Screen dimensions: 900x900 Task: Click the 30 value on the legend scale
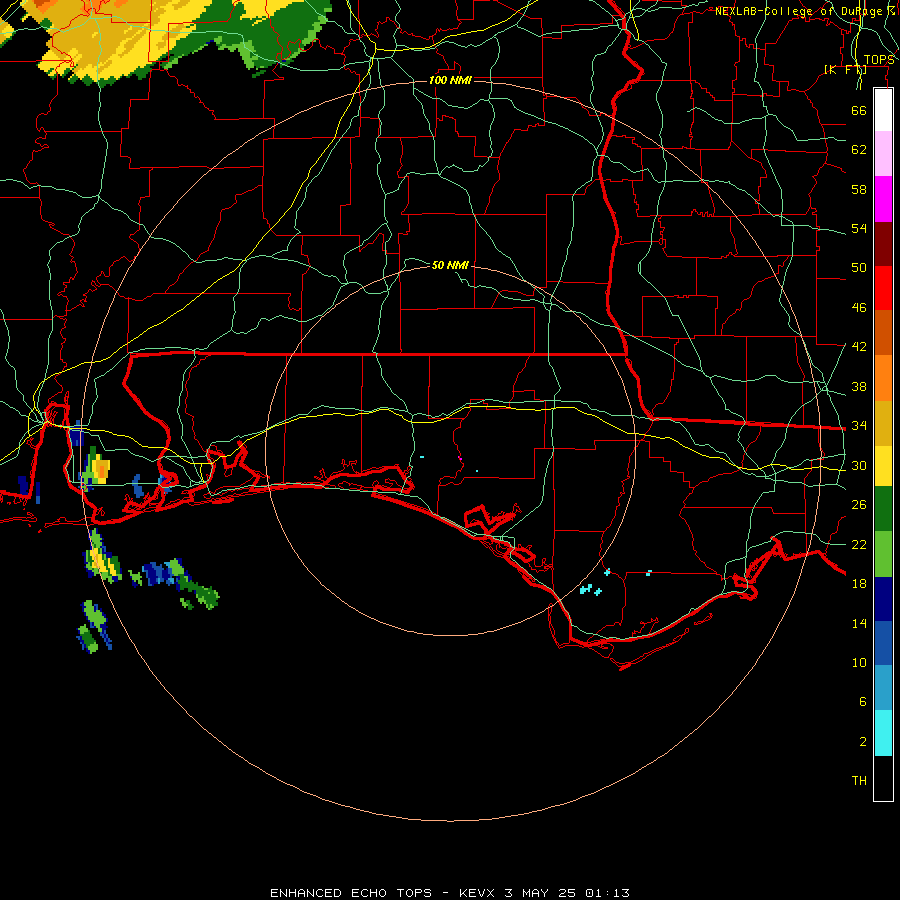click(x=859, y=465)
